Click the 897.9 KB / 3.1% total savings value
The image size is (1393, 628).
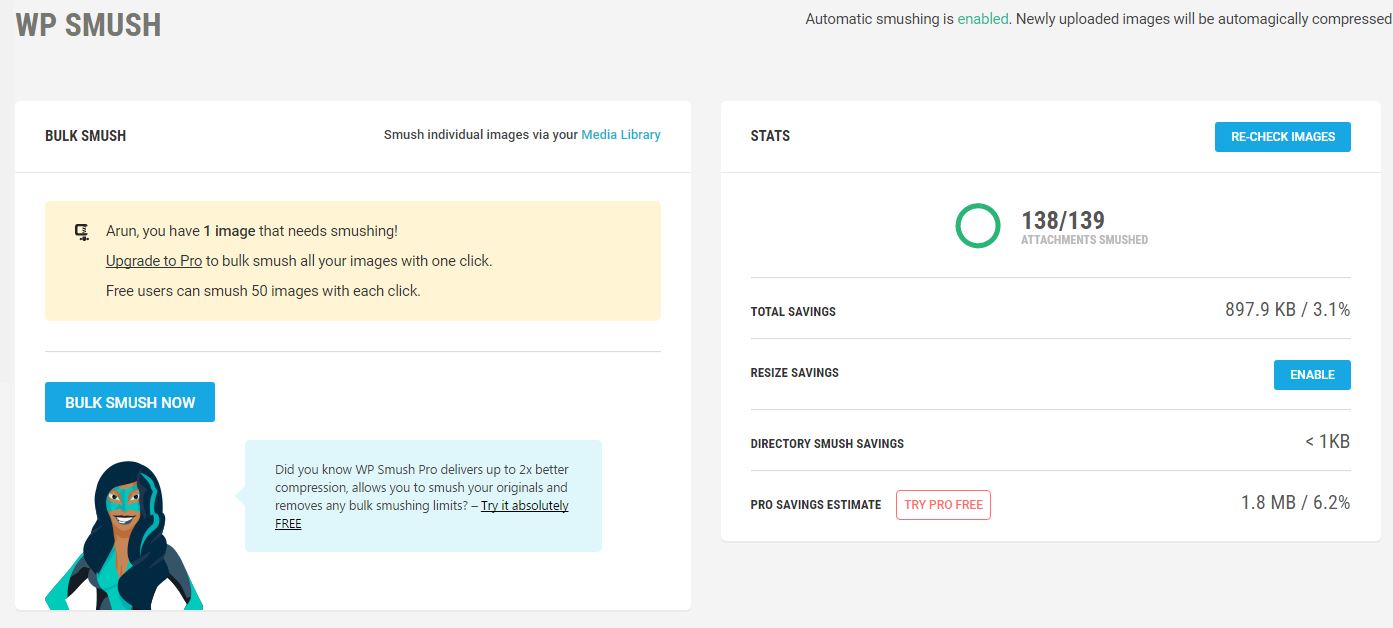click(1287, 310)
